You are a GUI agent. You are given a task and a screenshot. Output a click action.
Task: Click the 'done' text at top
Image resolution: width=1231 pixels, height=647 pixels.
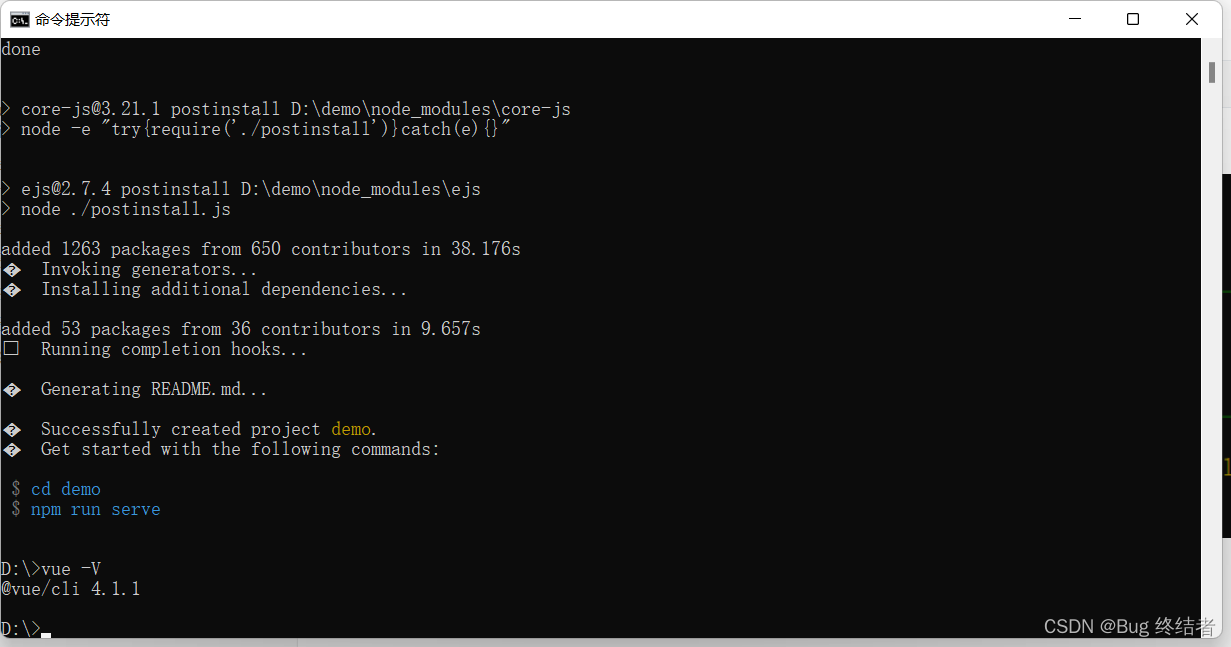pos(21,49)
